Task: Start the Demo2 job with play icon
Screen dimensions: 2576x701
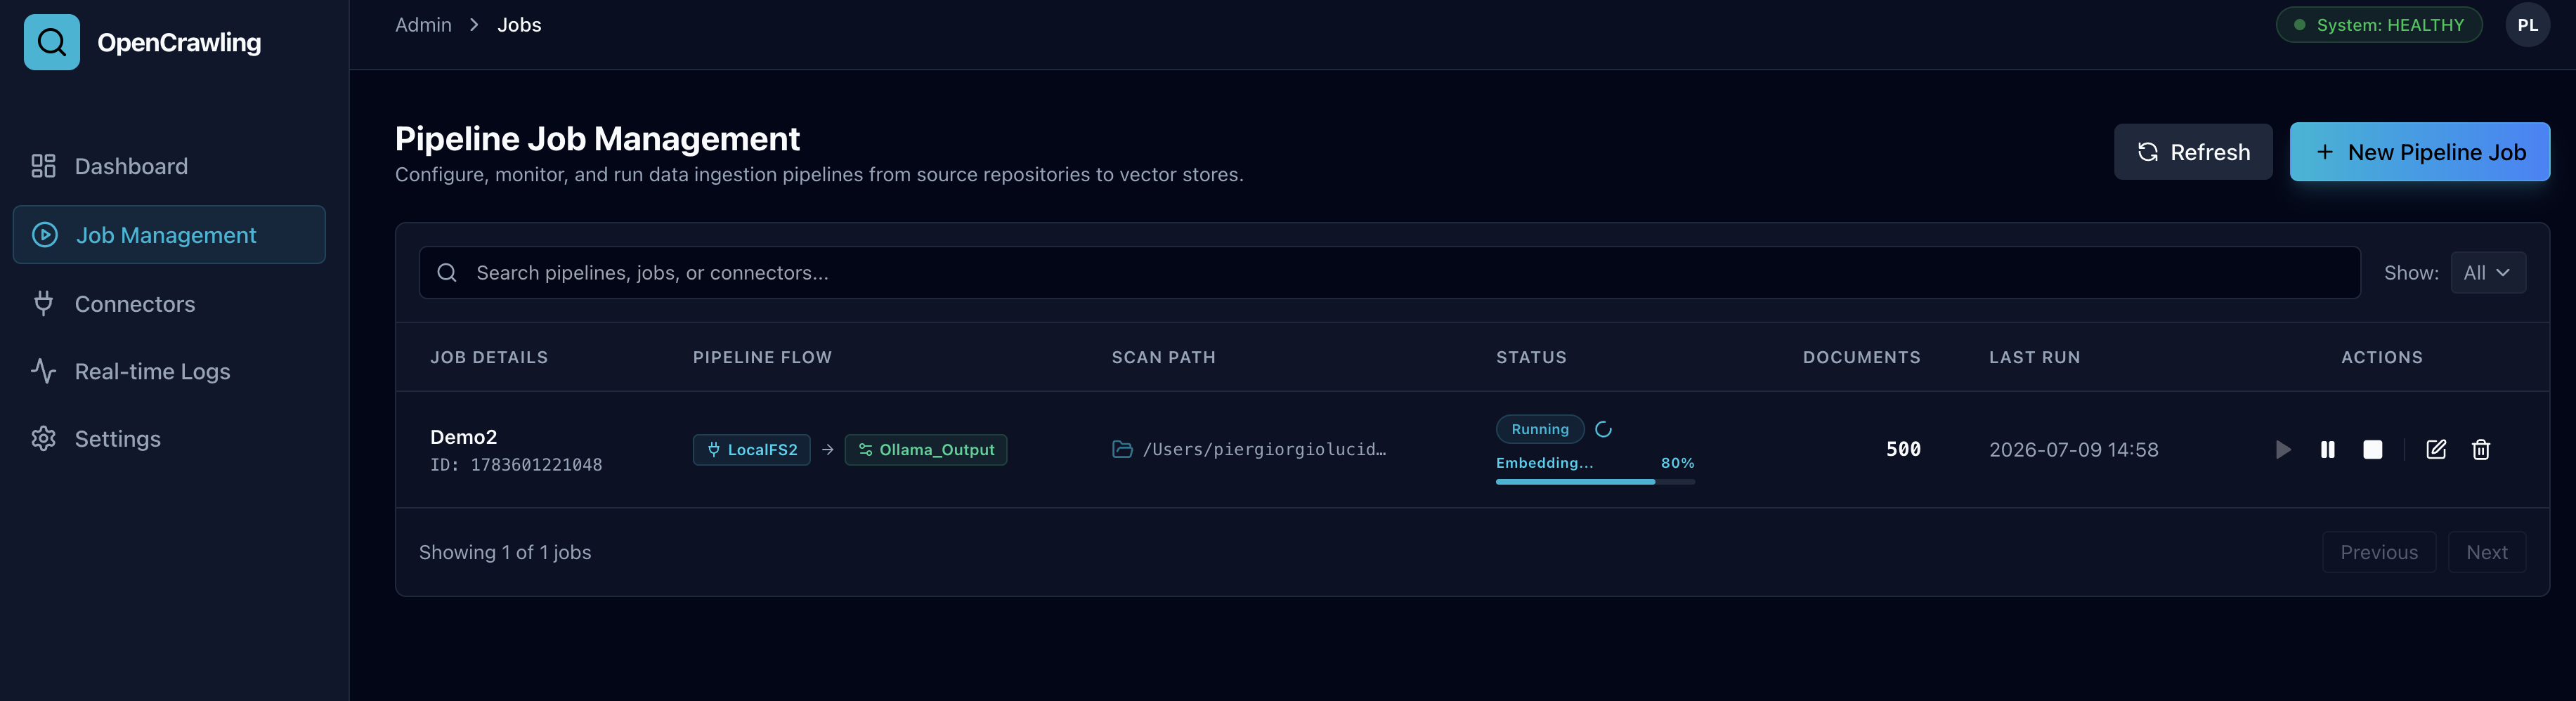Action: (2283, 450)
